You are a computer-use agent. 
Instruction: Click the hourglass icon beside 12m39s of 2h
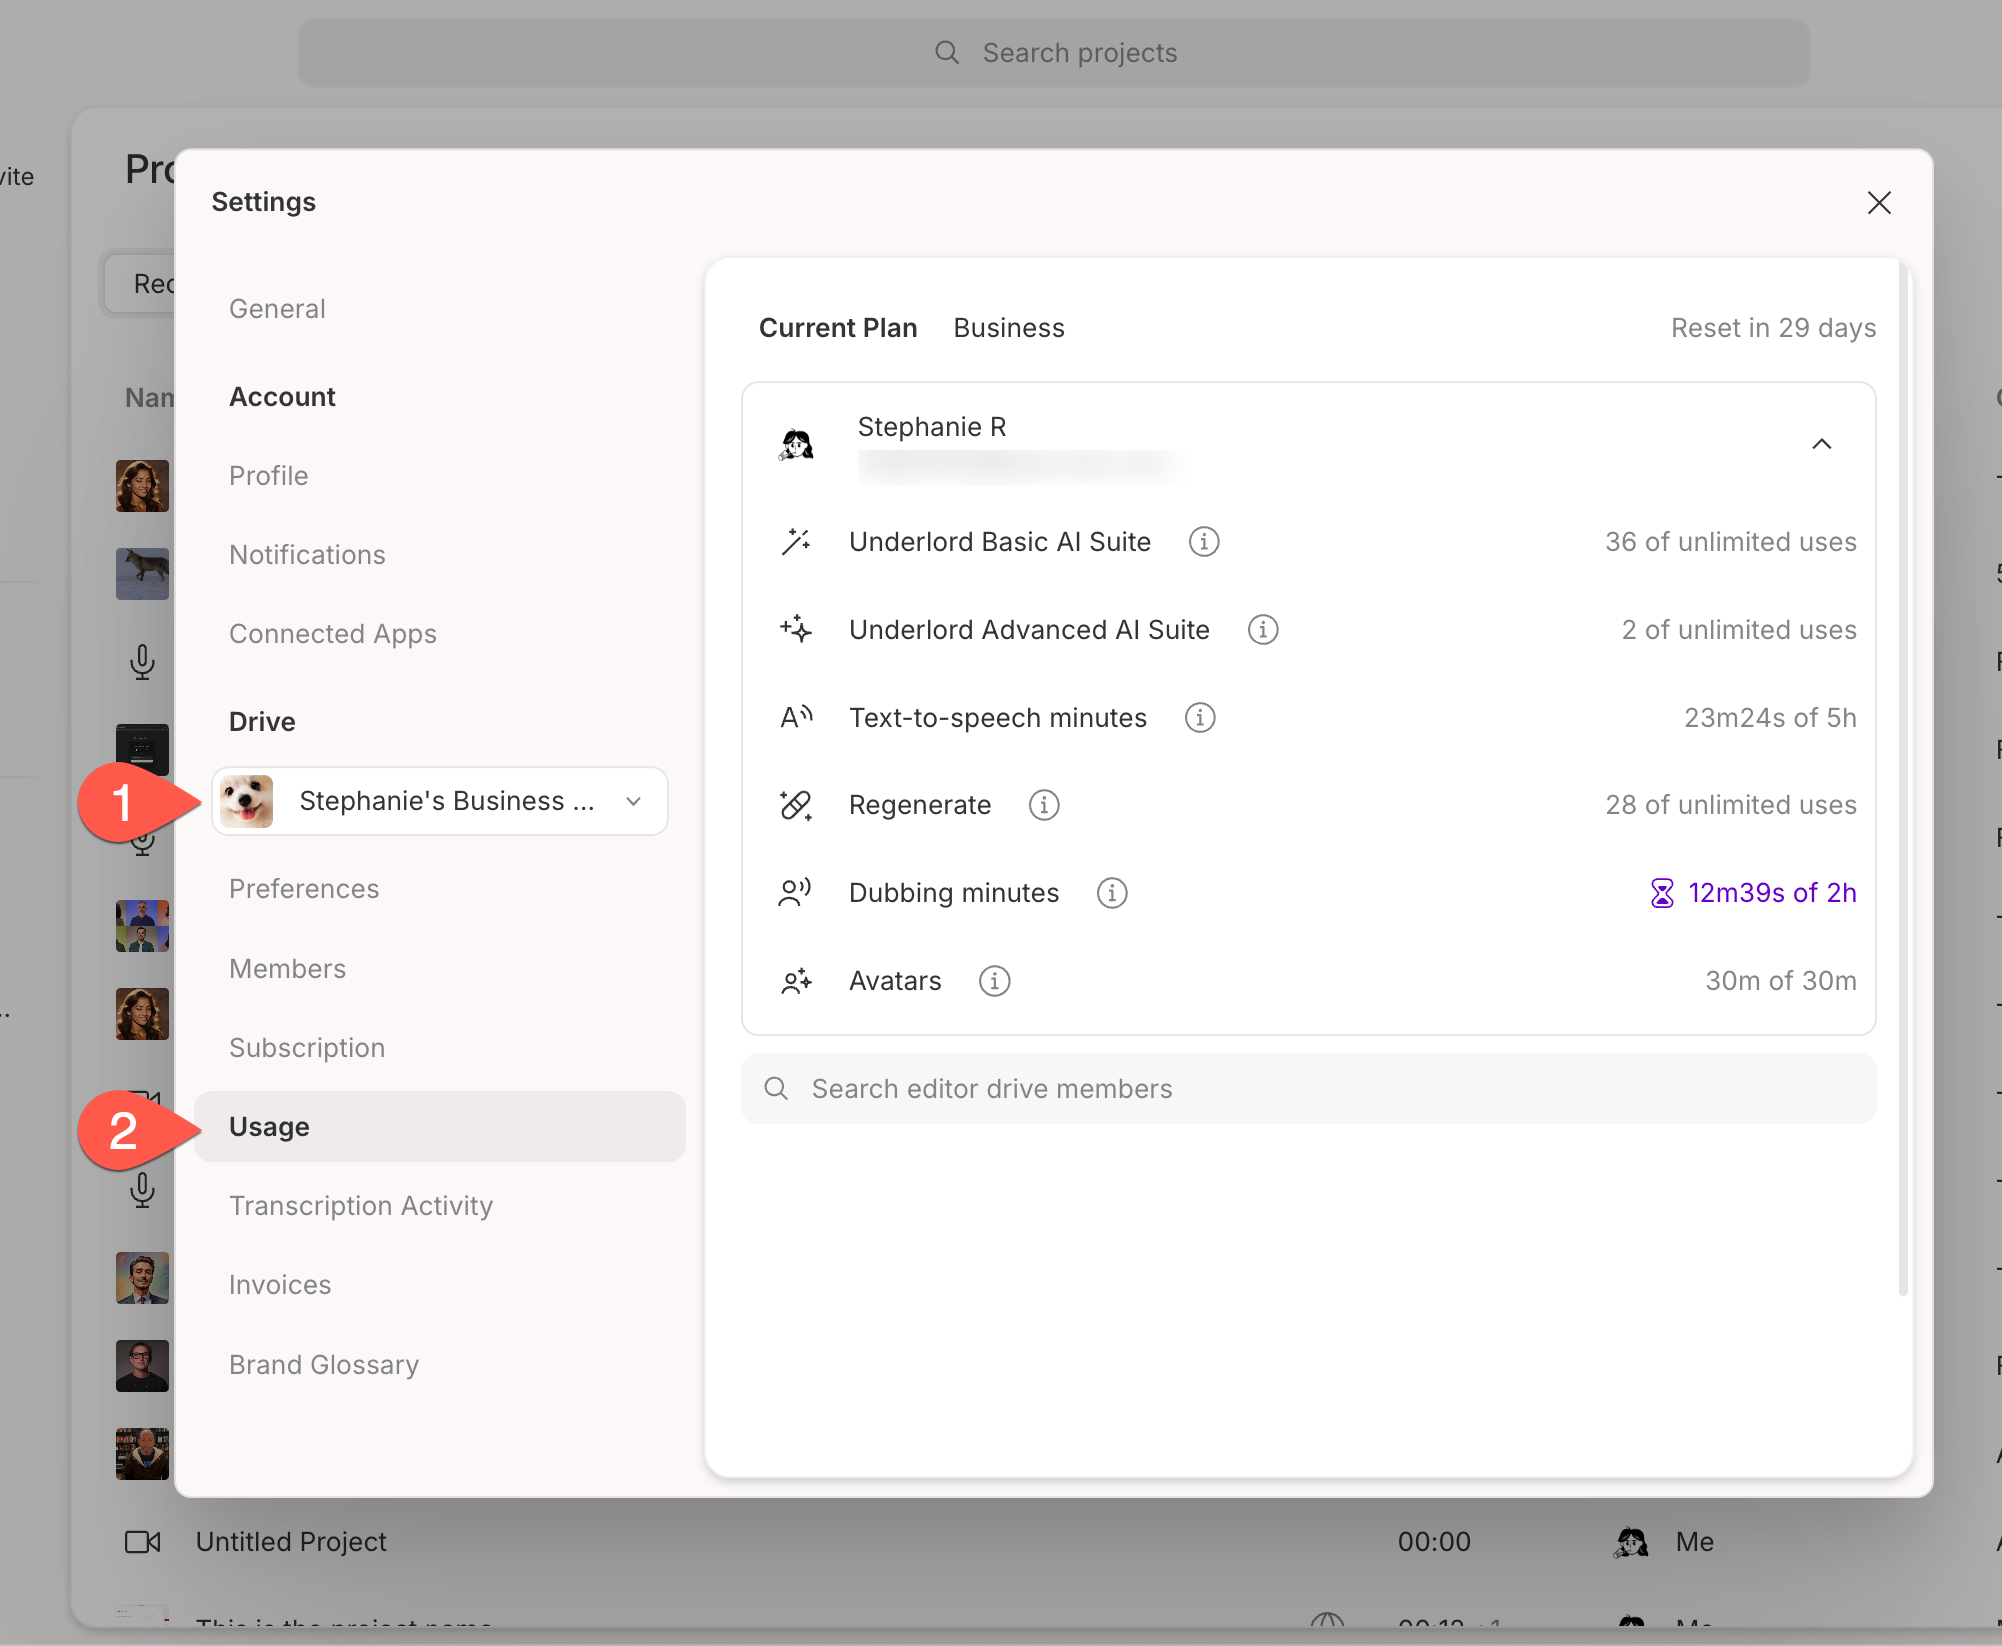click(x=1662, y=893)
